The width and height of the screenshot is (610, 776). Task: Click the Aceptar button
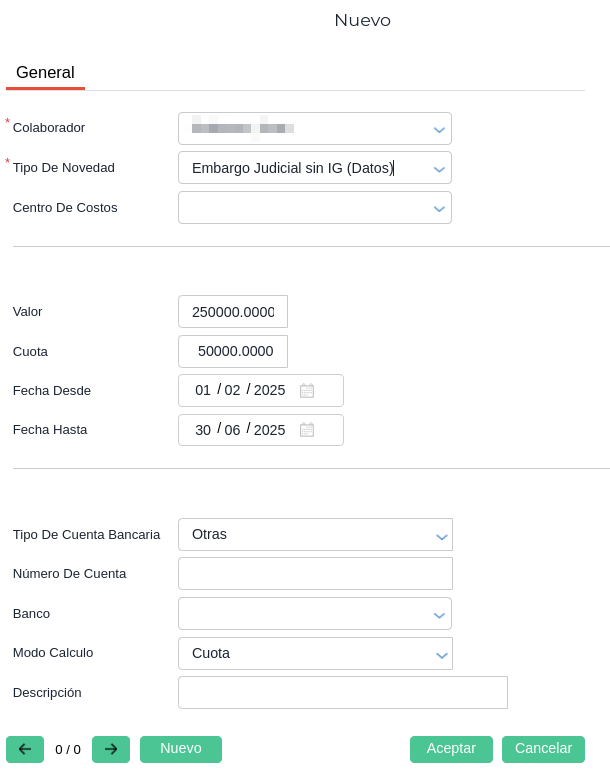coord(451,749)
